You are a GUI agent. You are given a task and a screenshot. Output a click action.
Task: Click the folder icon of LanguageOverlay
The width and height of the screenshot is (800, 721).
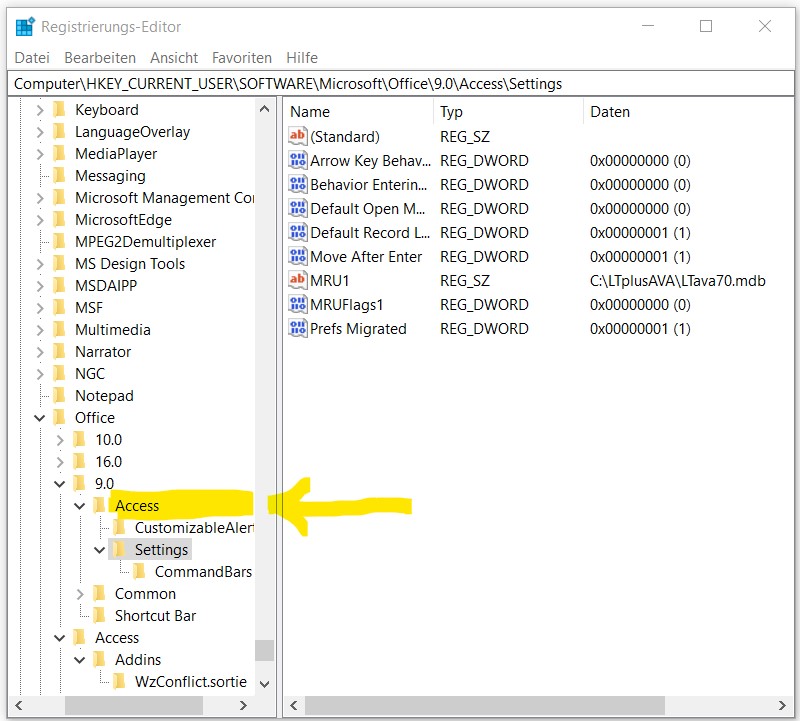click(60, 131)
